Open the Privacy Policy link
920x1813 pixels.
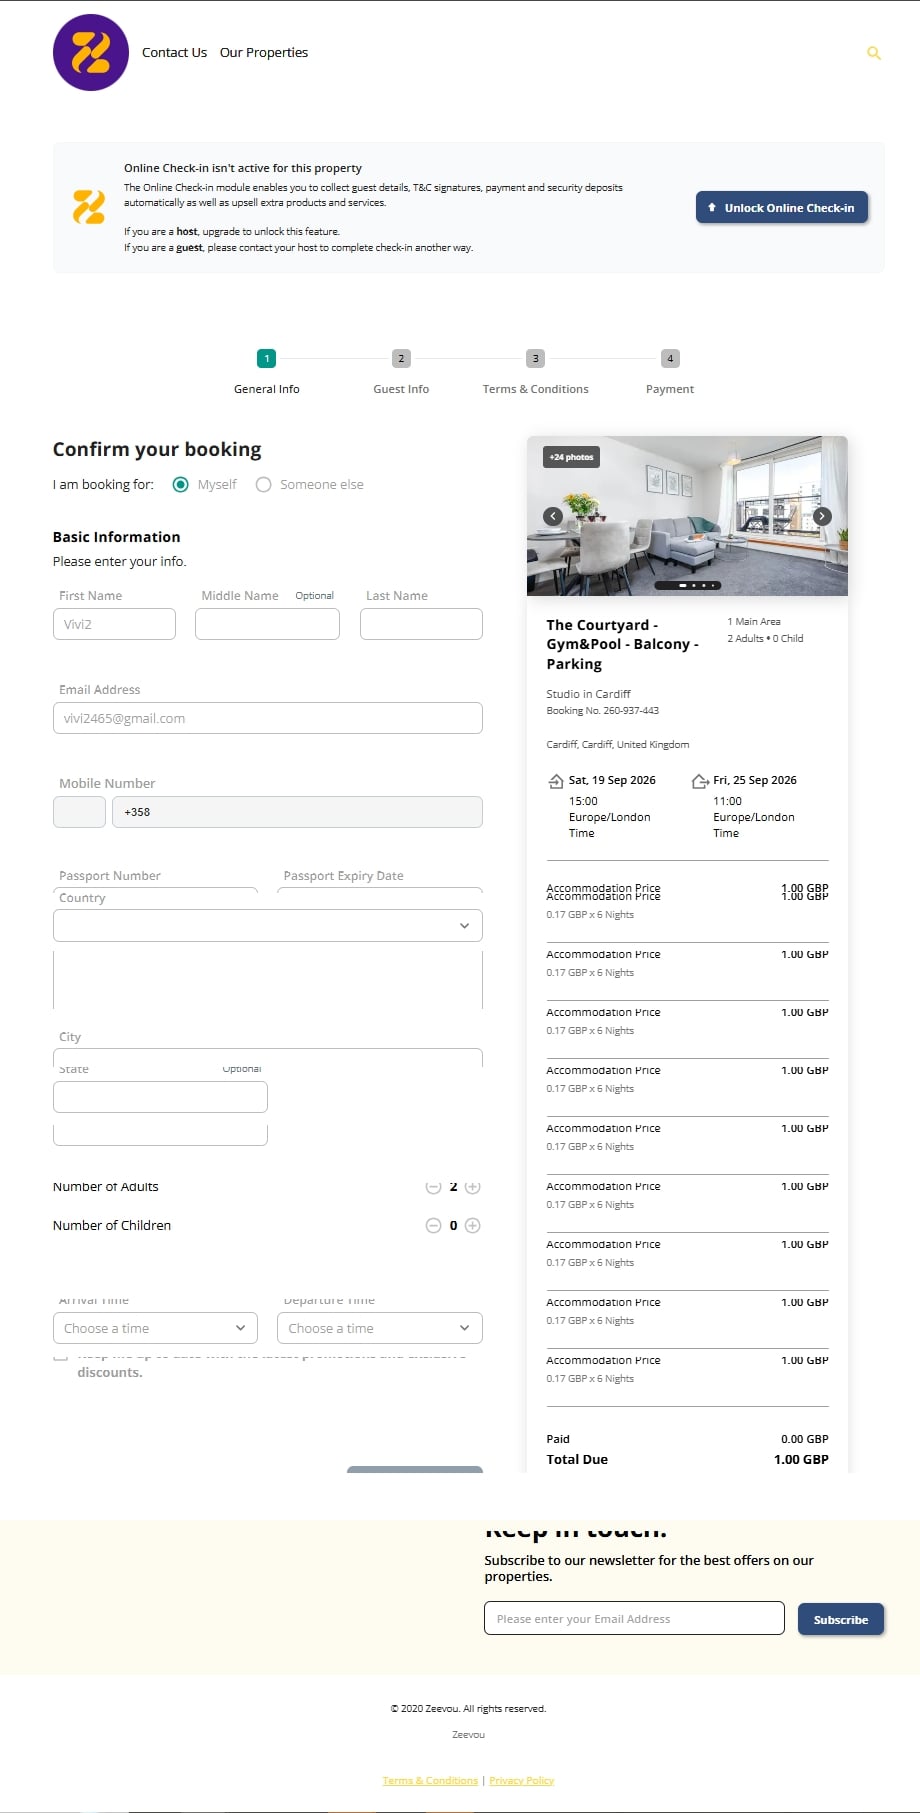coord(521,1780)
